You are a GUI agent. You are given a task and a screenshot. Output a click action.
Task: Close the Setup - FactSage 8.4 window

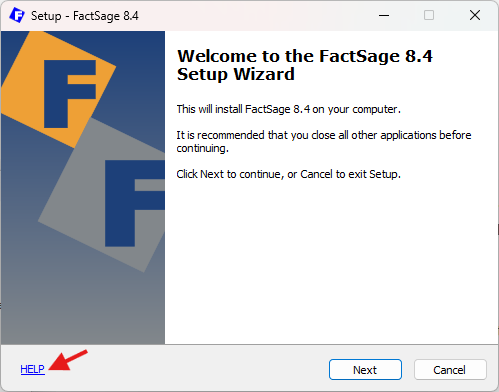coord(475,15)
